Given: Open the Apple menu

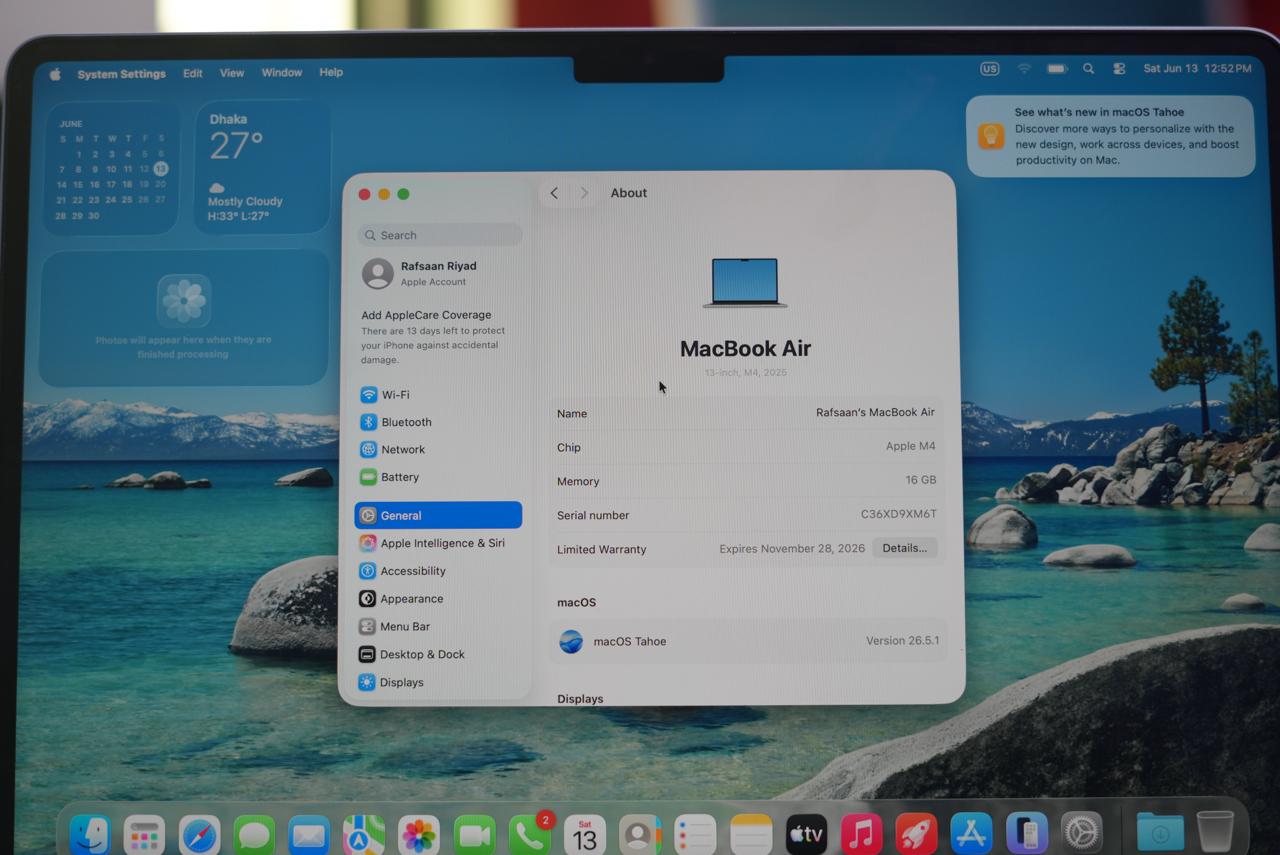Looking at the screenshot, I should 55,73.
